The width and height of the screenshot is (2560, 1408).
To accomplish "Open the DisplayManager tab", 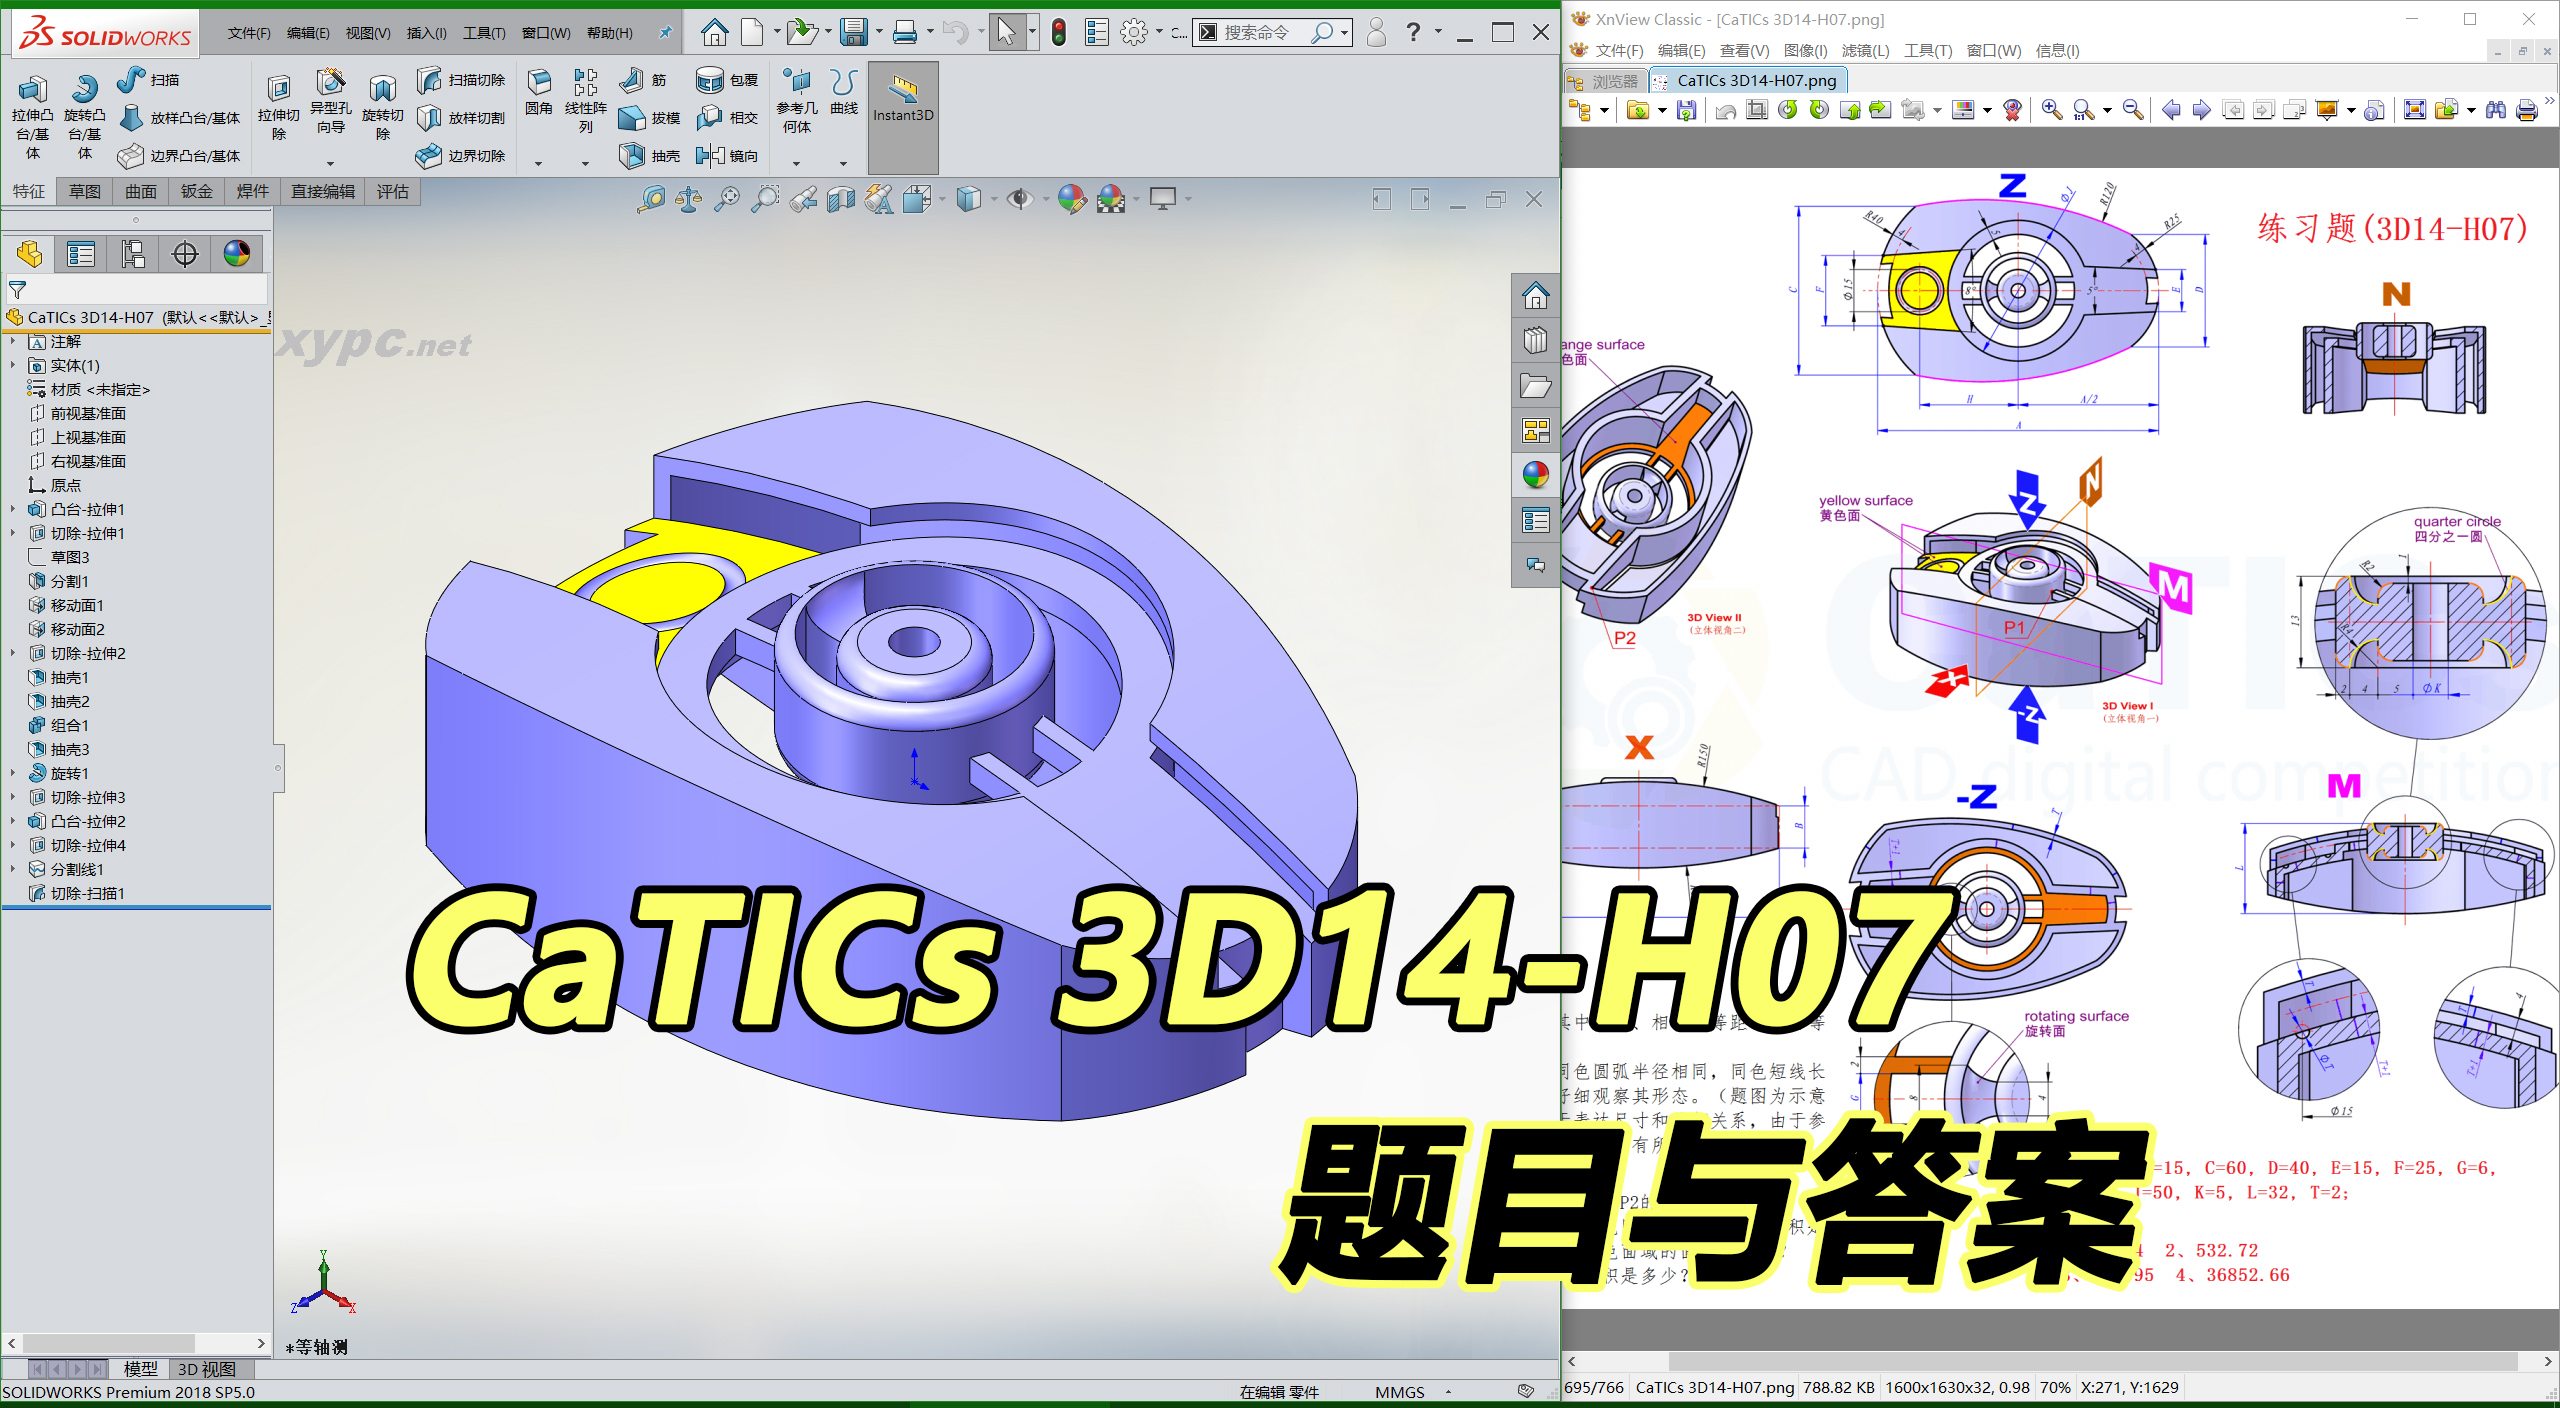I will [x=237, y=254].
